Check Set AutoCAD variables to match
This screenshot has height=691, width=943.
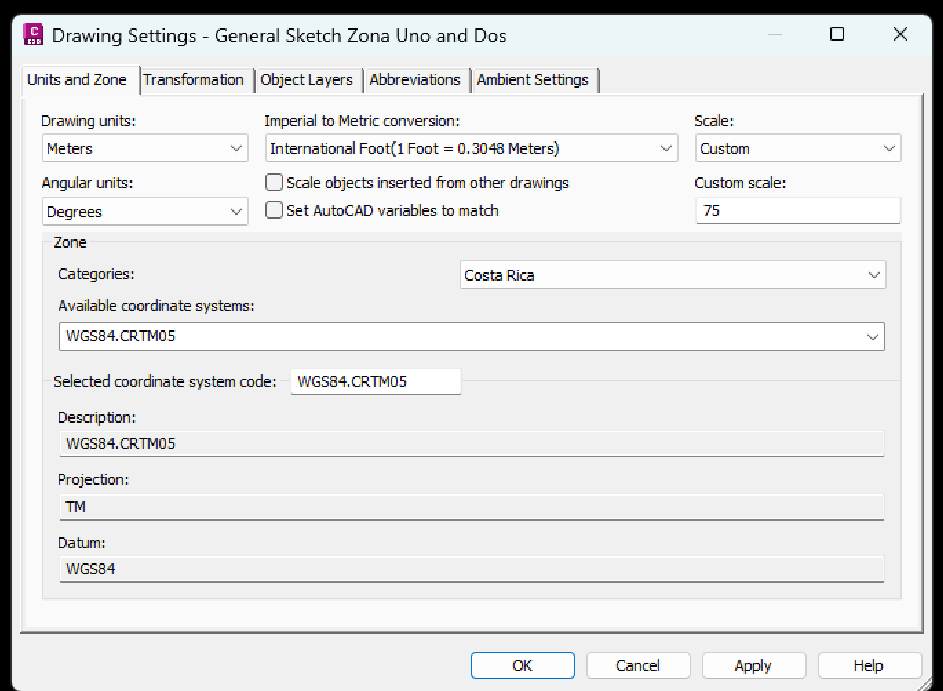[274, 211]
